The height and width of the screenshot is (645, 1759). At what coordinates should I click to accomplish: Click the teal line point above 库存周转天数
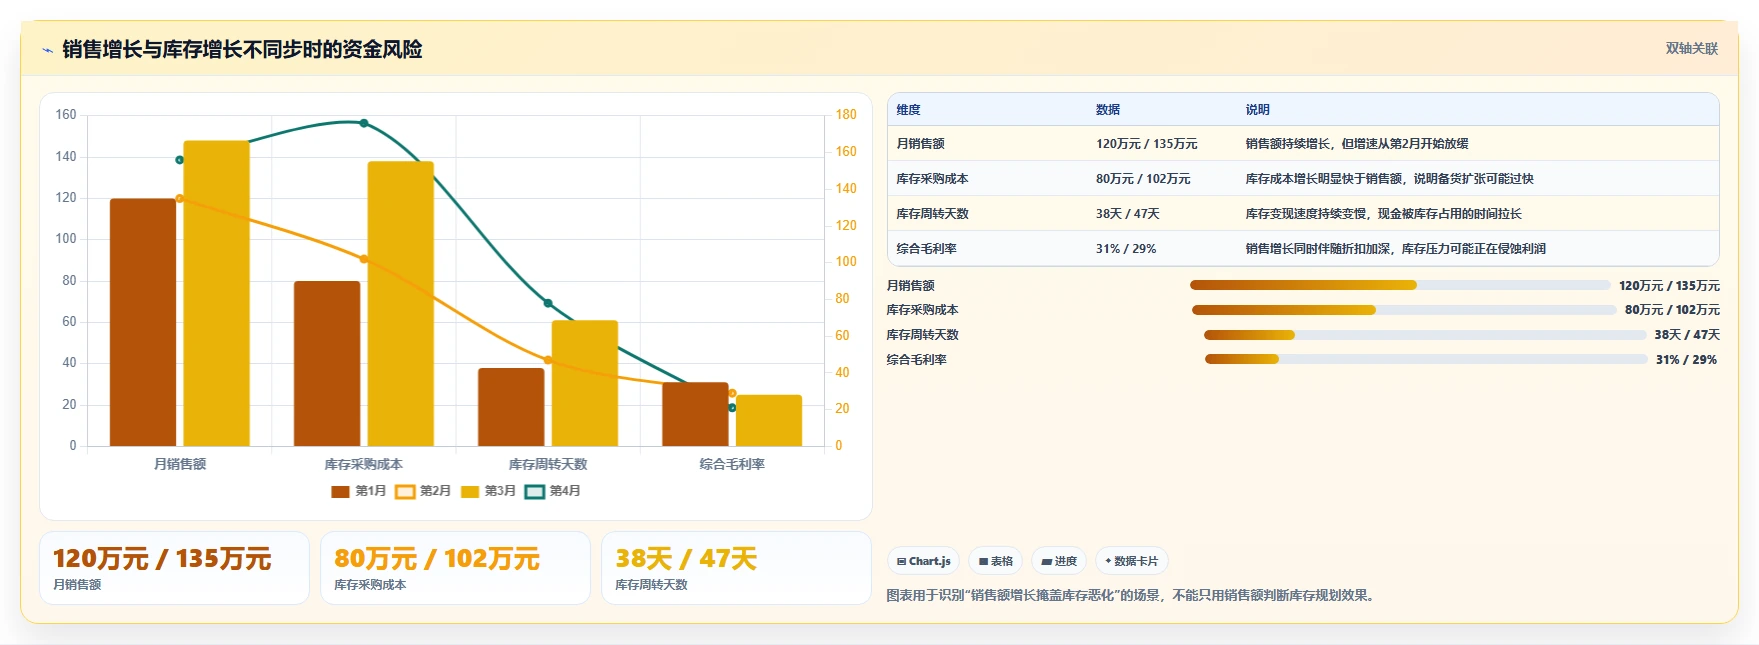coord(548,303)
